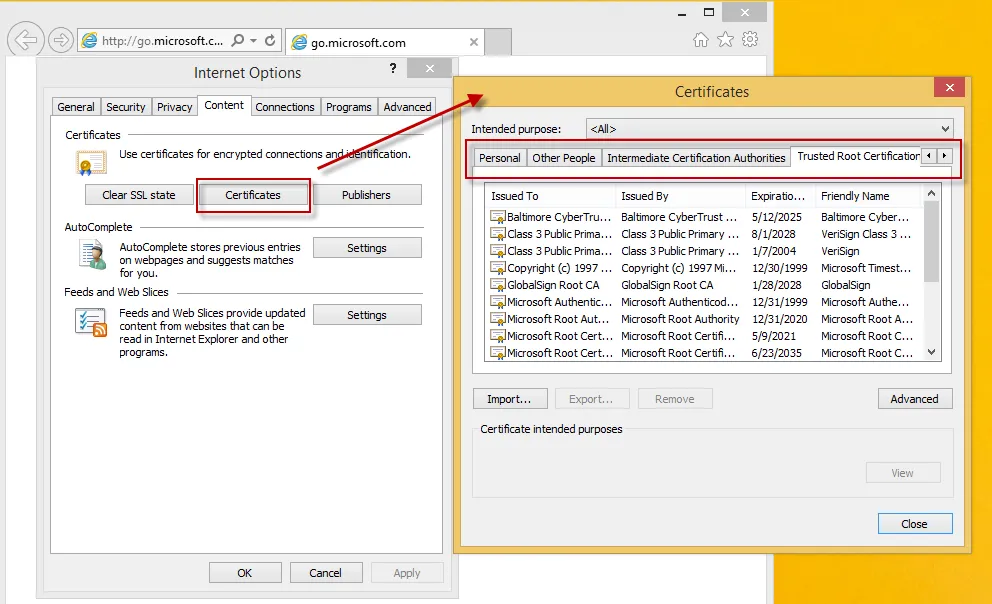The height and width of the screenshot is (604, 992).
Task: Click 'Microsoft Timest...' friendly name cell
Action: tap(866, 268)
